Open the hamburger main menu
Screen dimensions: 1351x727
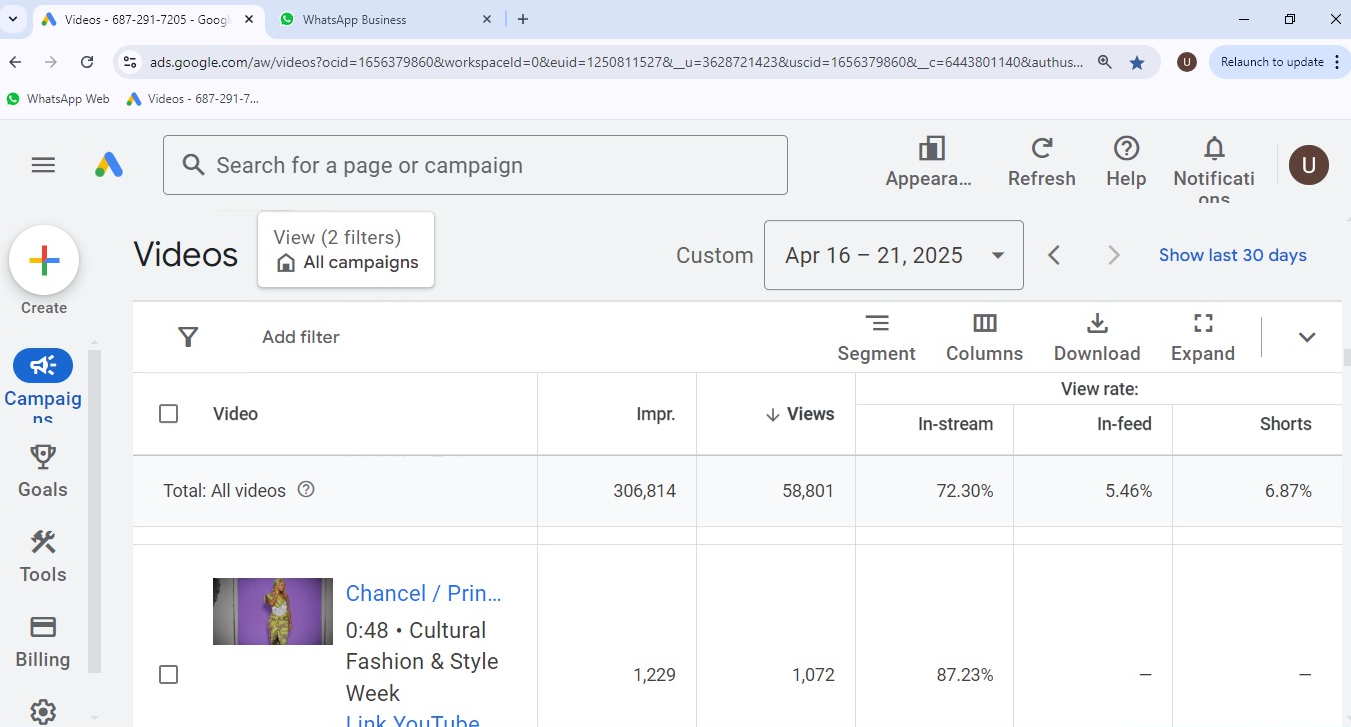point(43,165)
